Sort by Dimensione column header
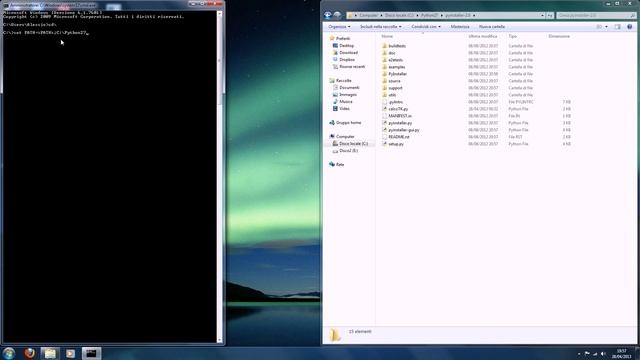 click(x=559, y=36)
